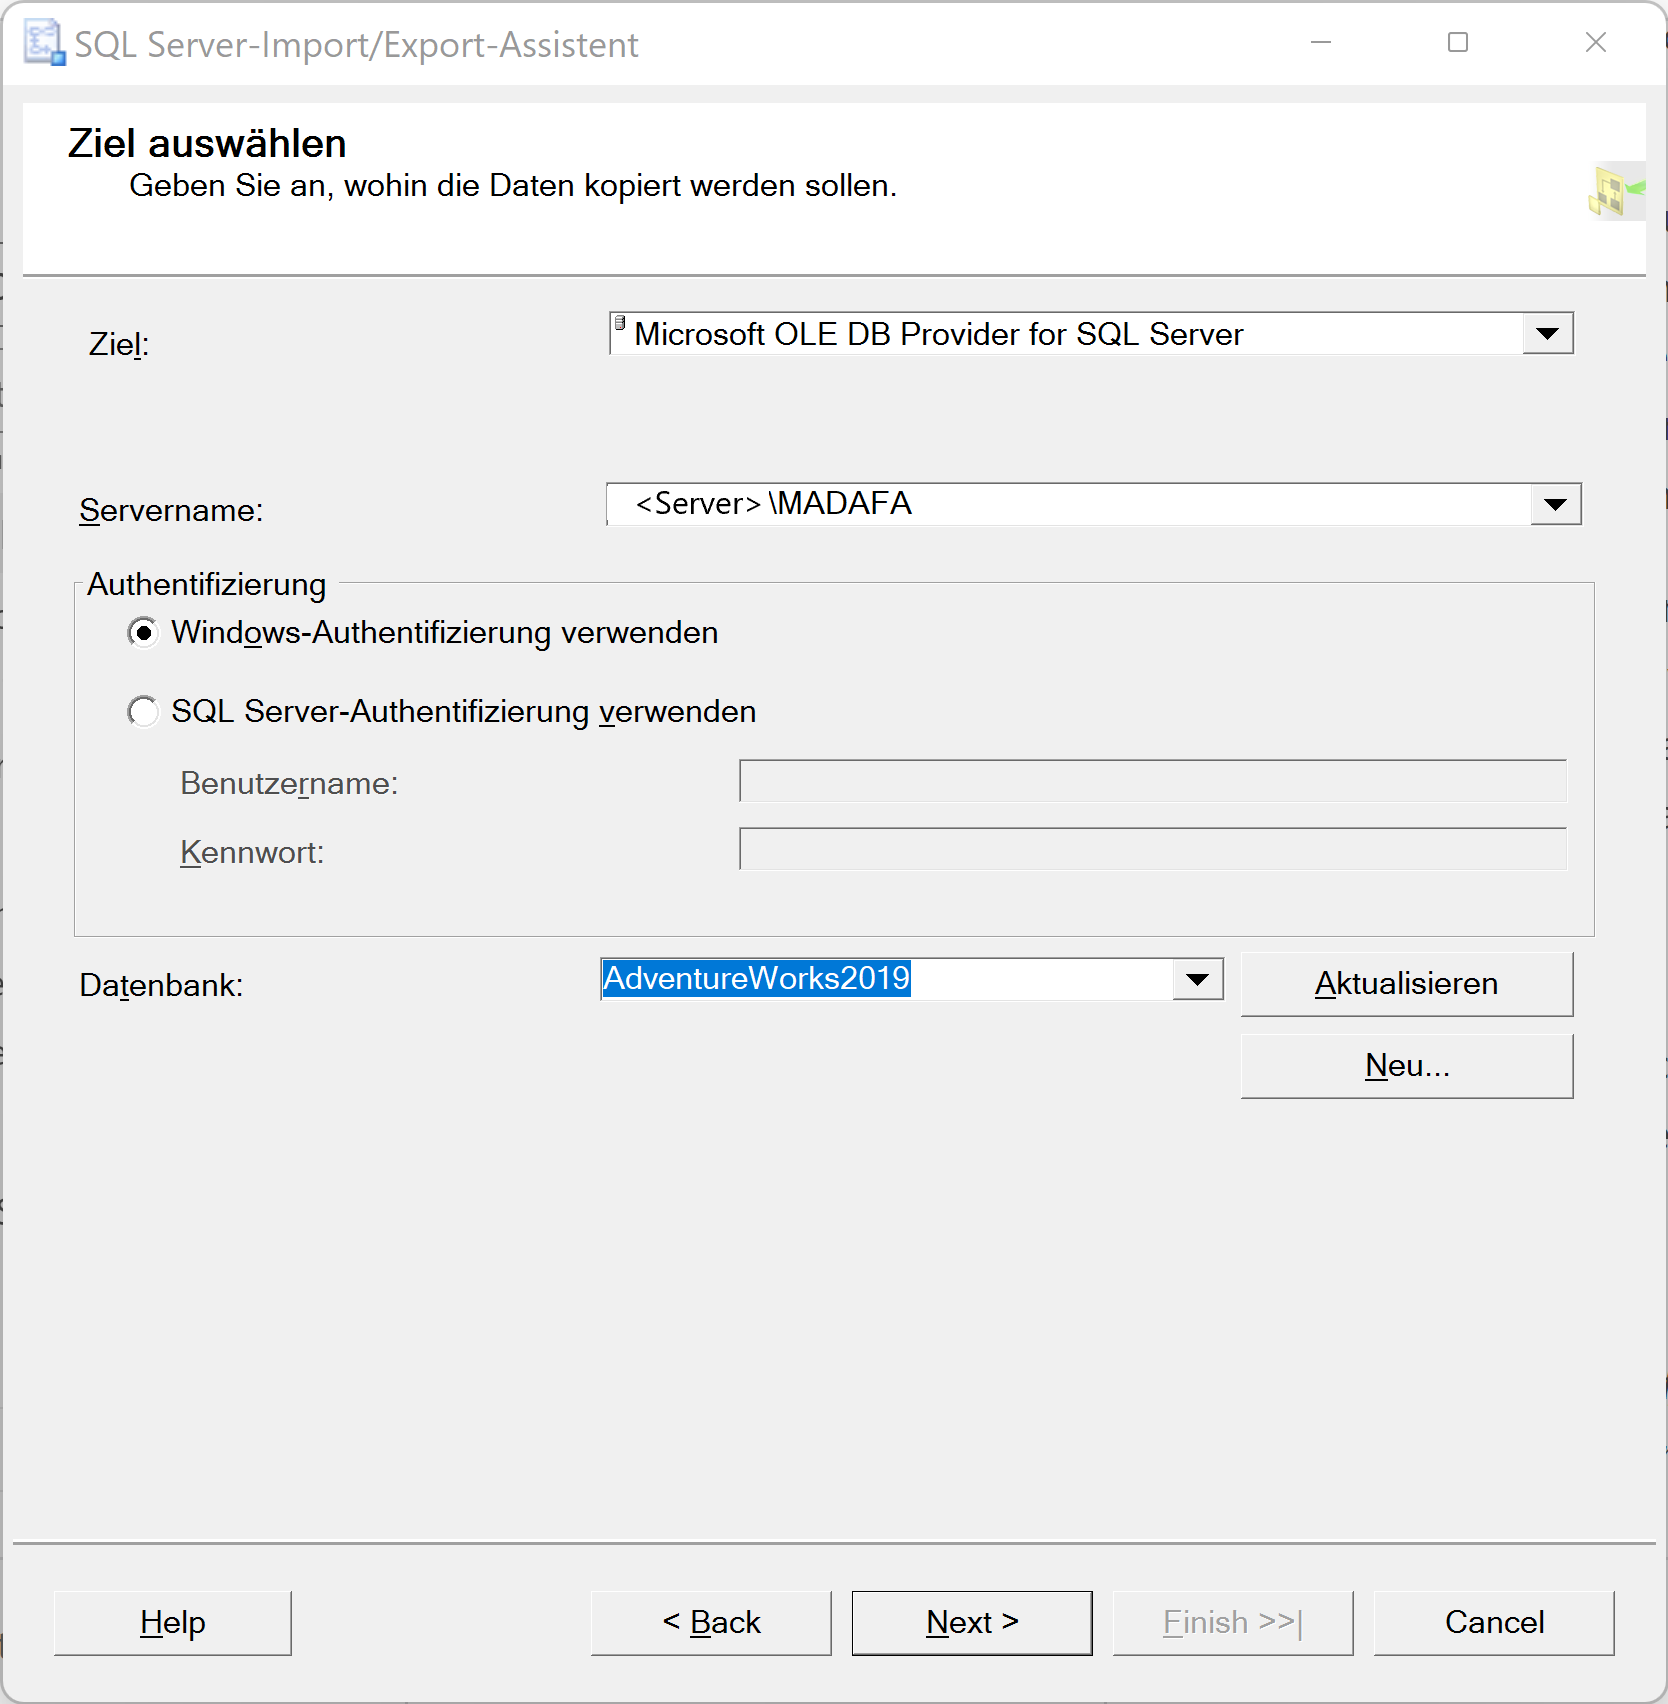Viewport: 1668px width, 1704px height.
Task: Click the window title SQL Server-Import/Export-Assistent
Action: point(356,45)
